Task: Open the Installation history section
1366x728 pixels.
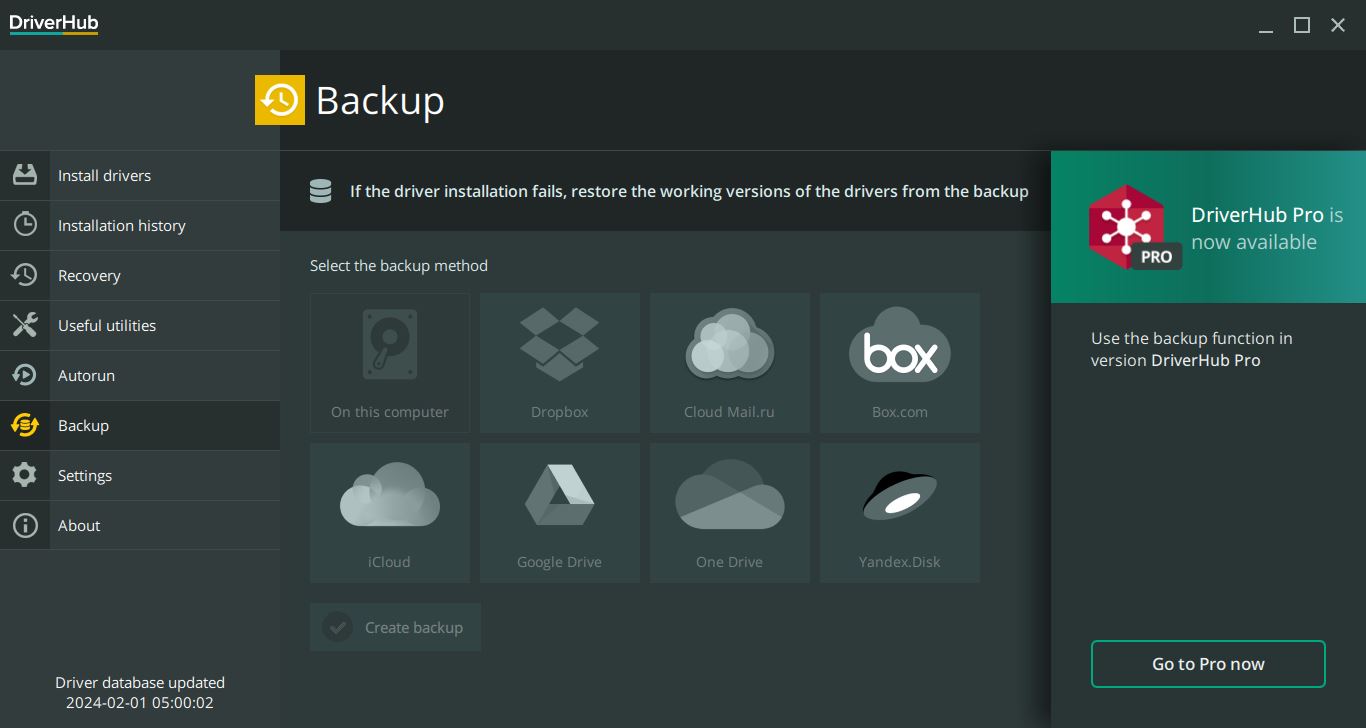Action: click(140, 225)
